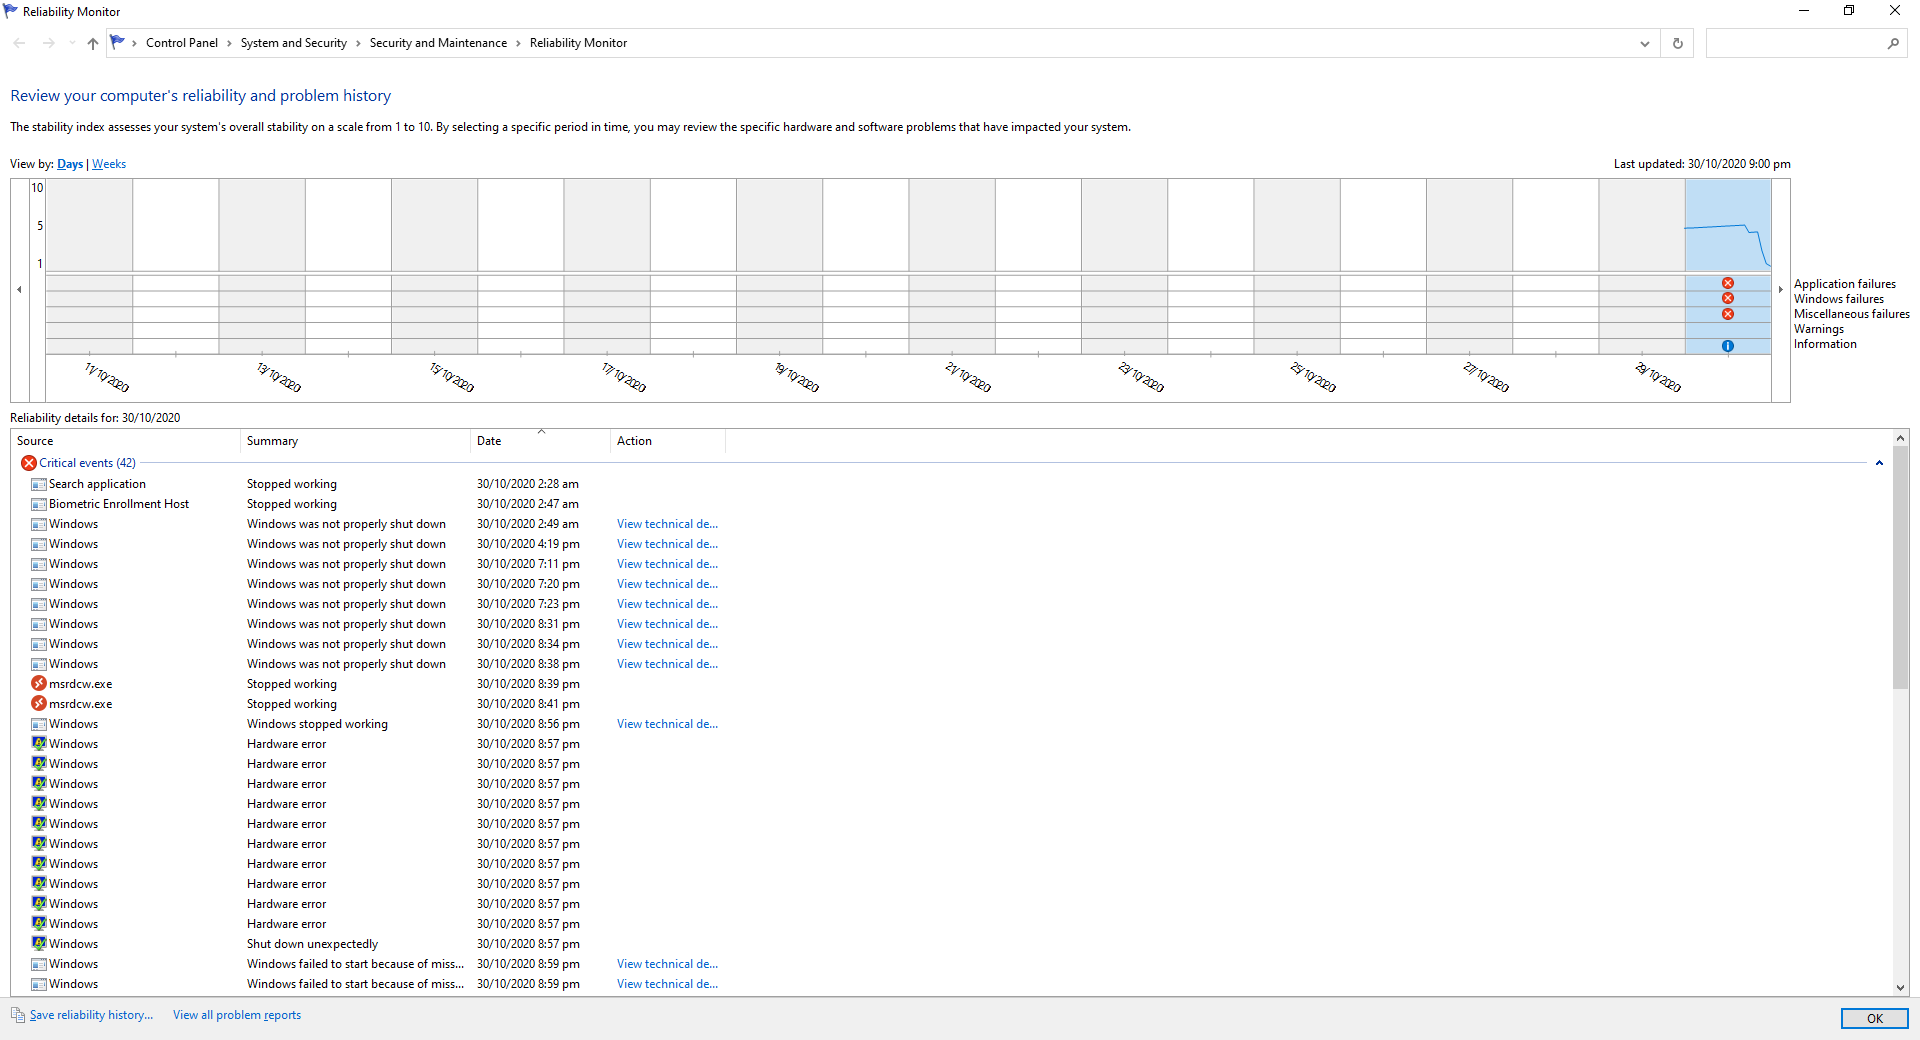
Task: Click the Biometric Enrollment Host row icon
Action: 39,504
